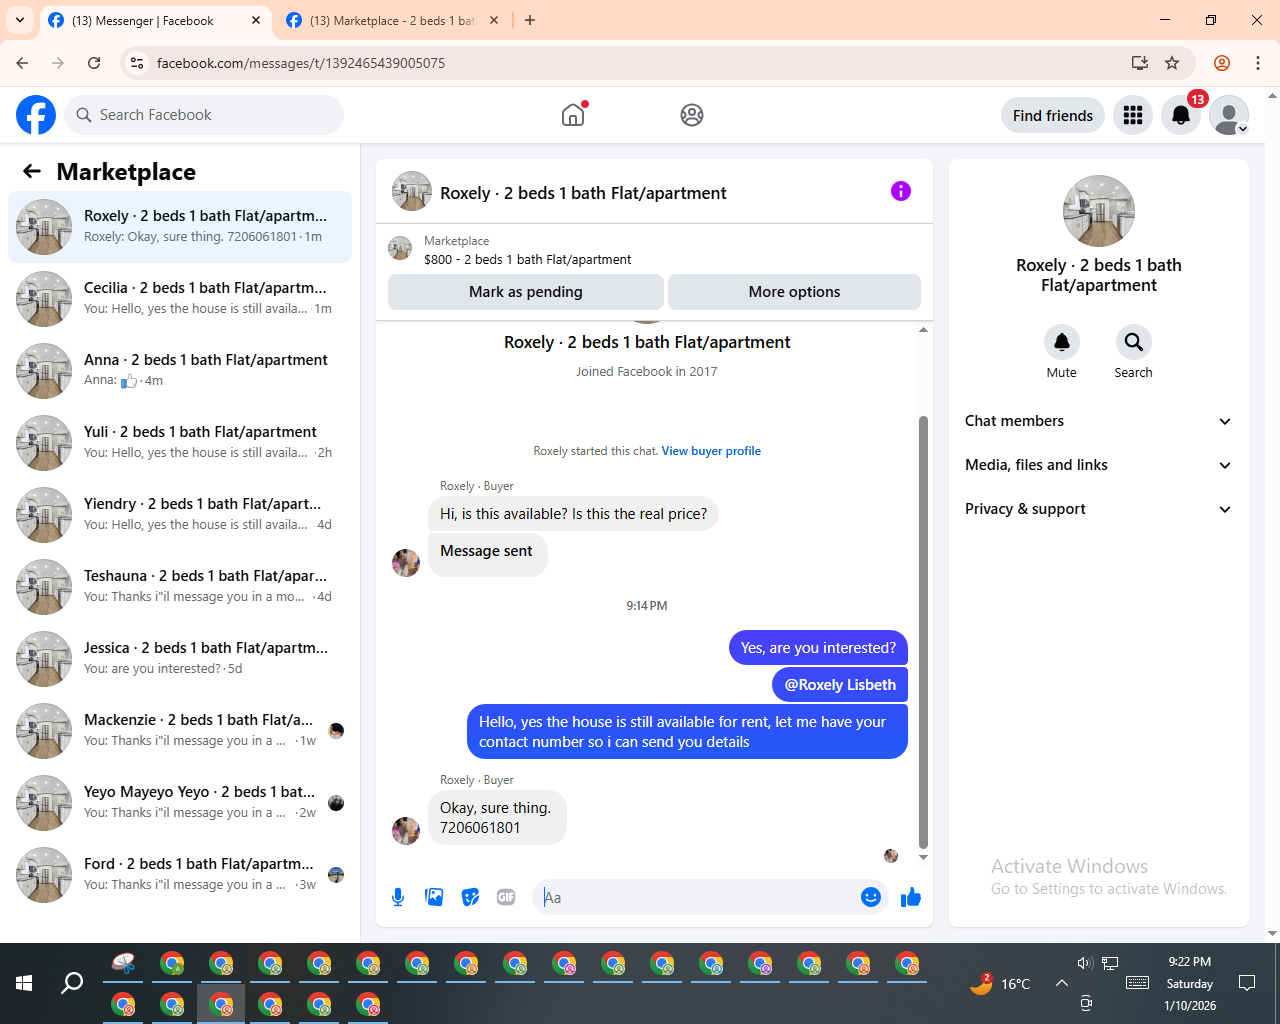Click the voice clip microphone icon
This screenshot has width=1280, height=1024.
tap(398, 897)
